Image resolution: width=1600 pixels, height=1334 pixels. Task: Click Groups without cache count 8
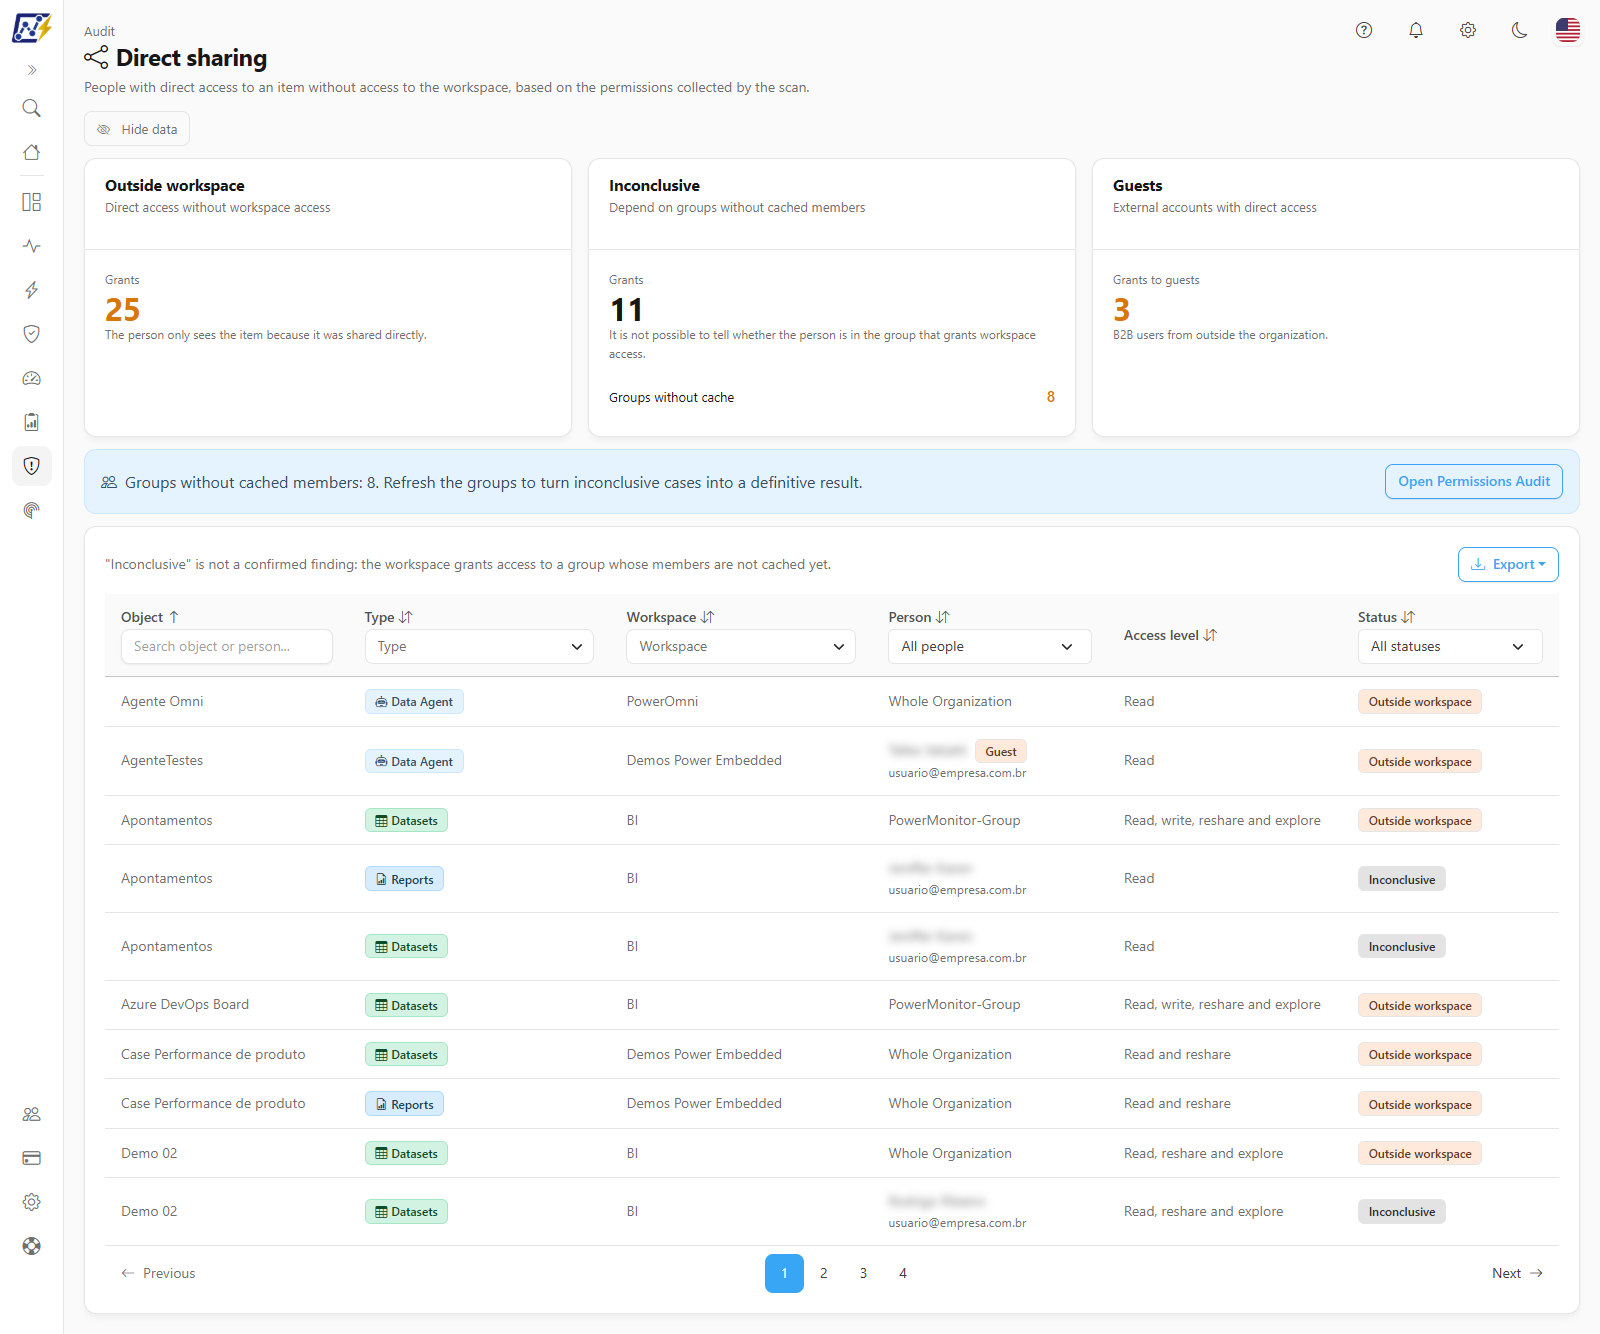point(1051,397)
